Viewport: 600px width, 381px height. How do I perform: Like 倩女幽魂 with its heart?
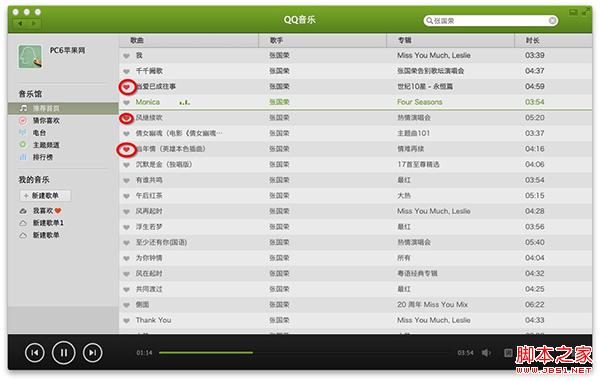pos(126,134)
